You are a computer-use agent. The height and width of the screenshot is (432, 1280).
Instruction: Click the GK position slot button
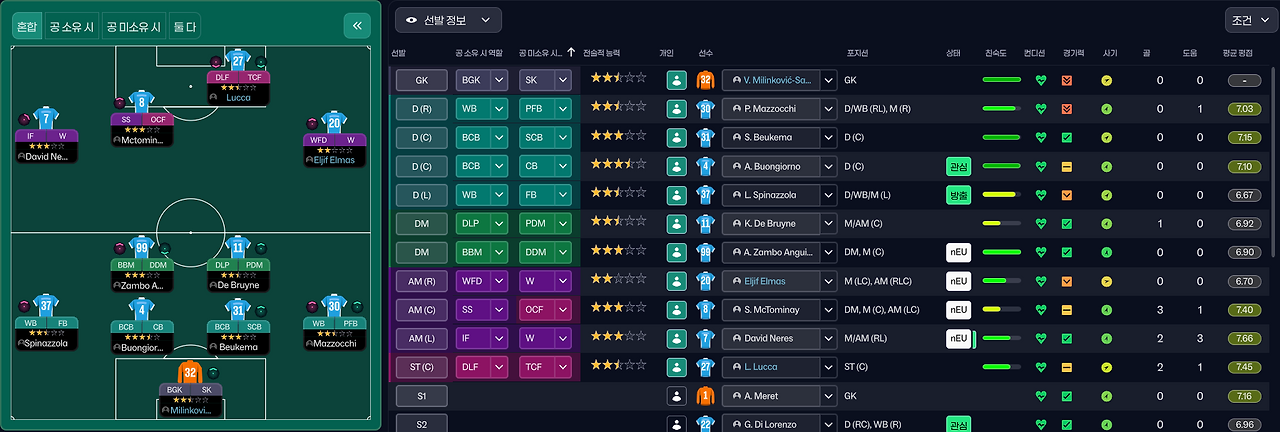(x=421, y=80)
